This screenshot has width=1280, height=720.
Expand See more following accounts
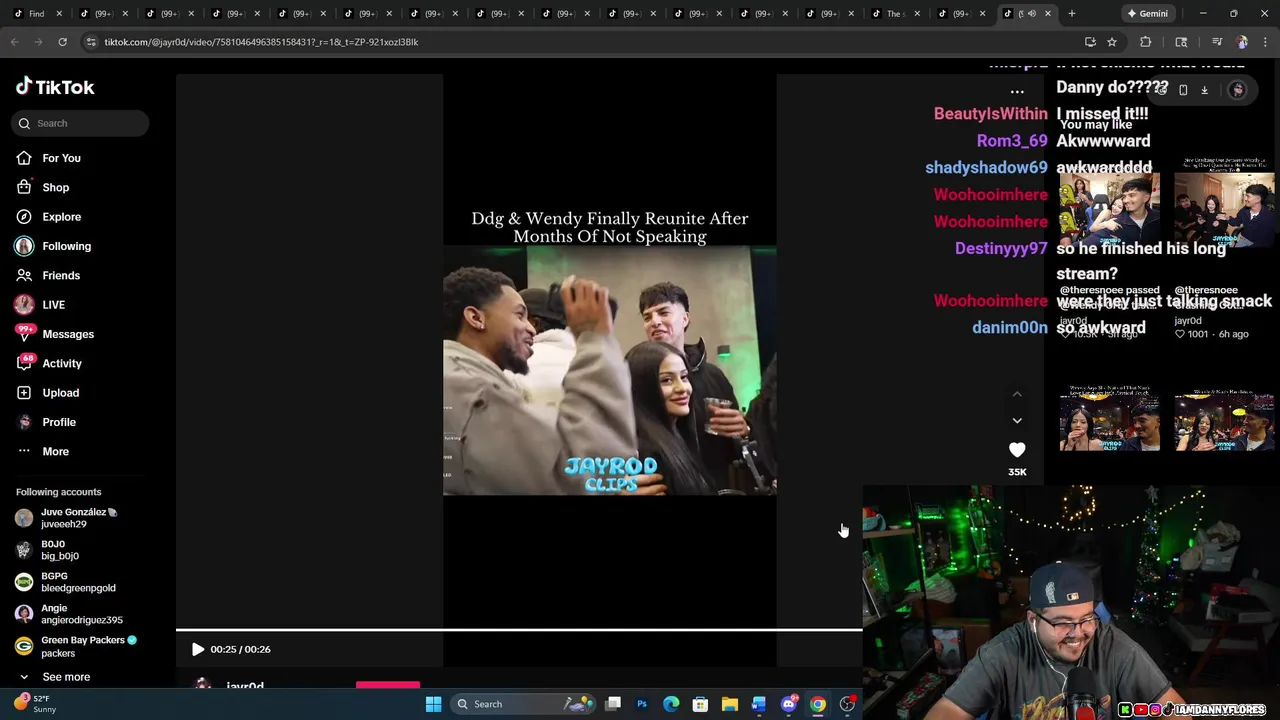(x=55, y=677)
